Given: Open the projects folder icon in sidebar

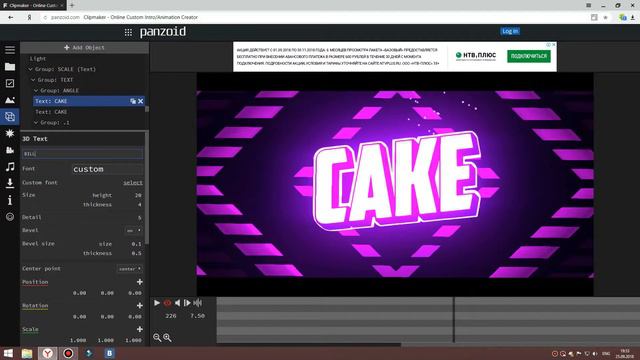Looking at the screenshot, I should point(10,67).
